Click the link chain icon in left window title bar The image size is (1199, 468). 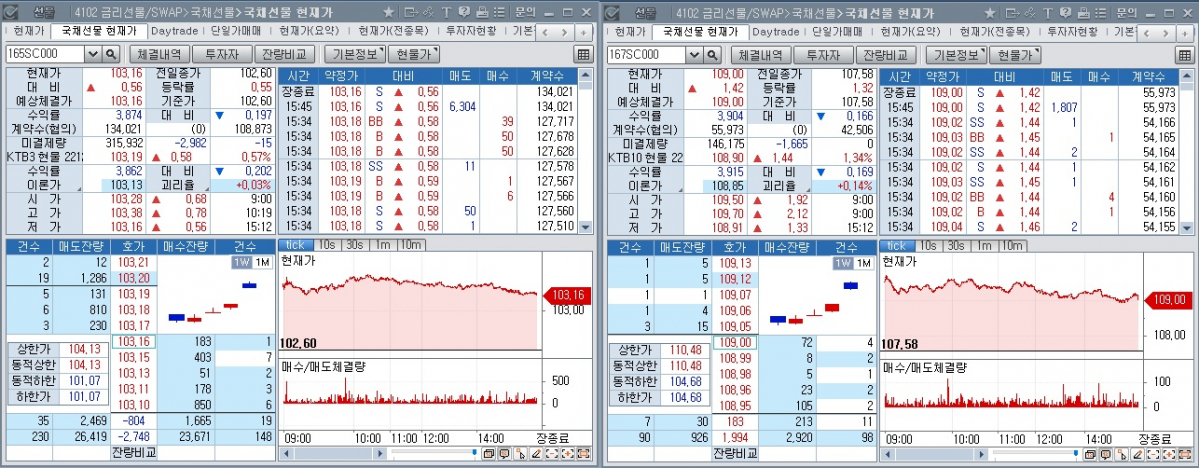tap(428, 12)
